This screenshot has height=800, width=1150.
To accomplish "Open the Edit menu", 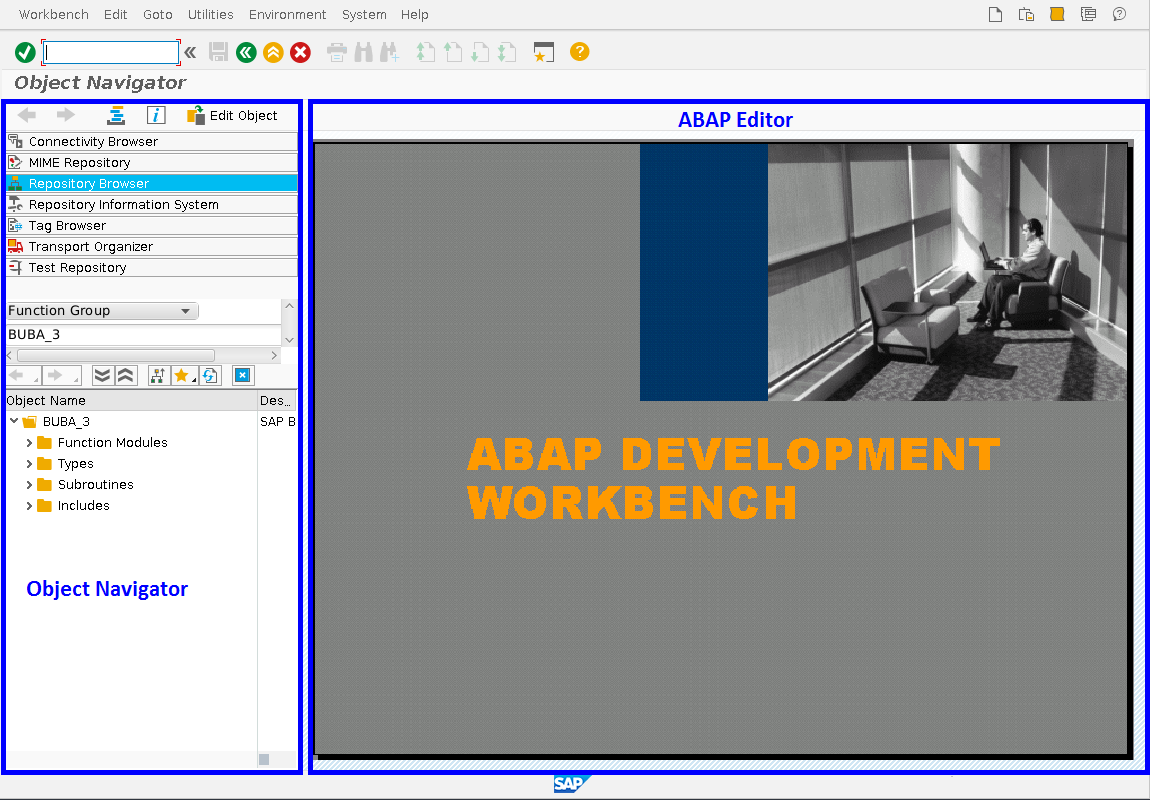I will [x=115, y=15].
